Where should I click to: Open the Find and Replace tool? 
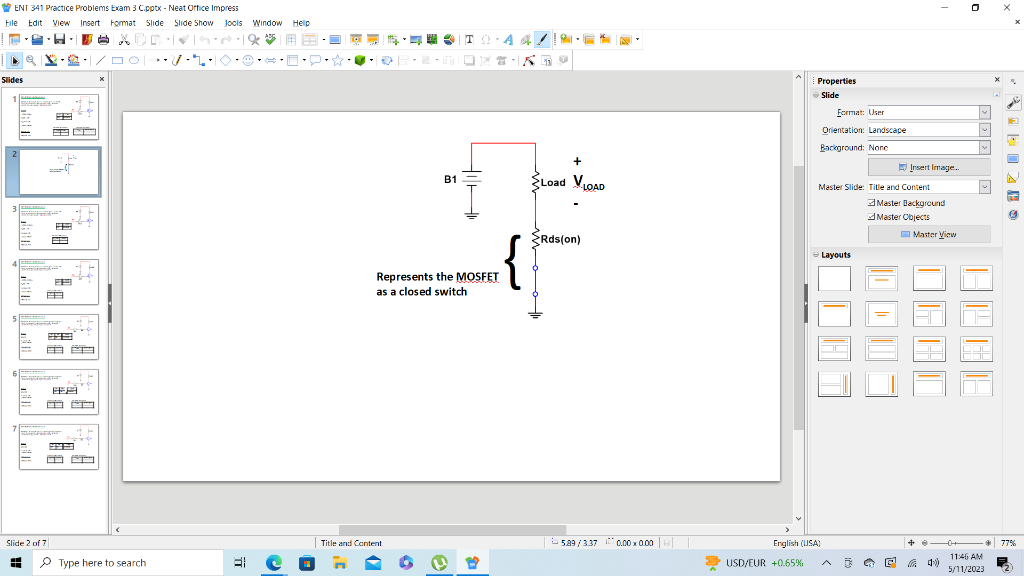pyautogui.click(x=253, y=40)
